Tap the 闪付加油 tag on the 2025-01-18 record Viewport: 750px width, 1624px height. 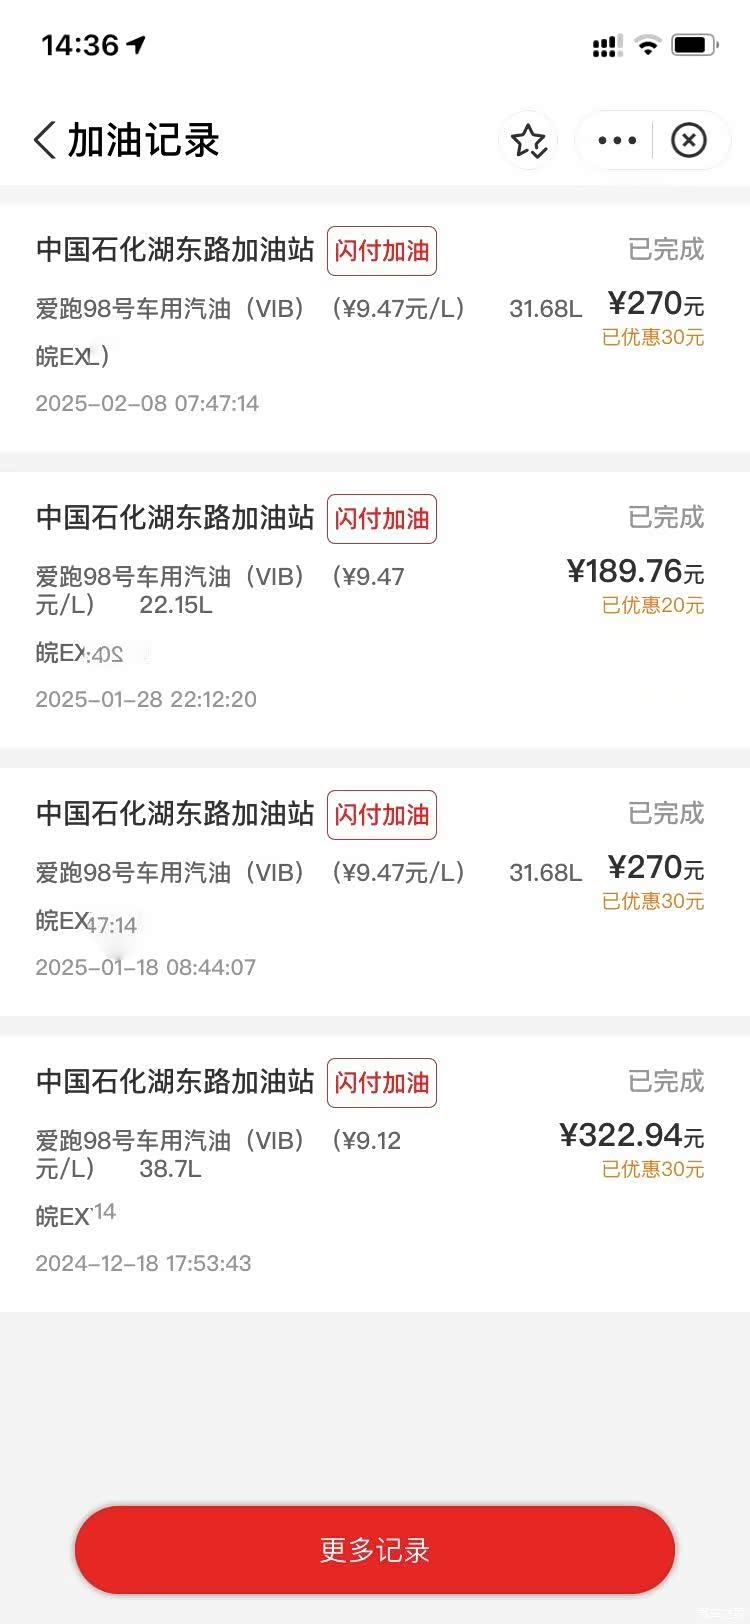tap(382, 815)
